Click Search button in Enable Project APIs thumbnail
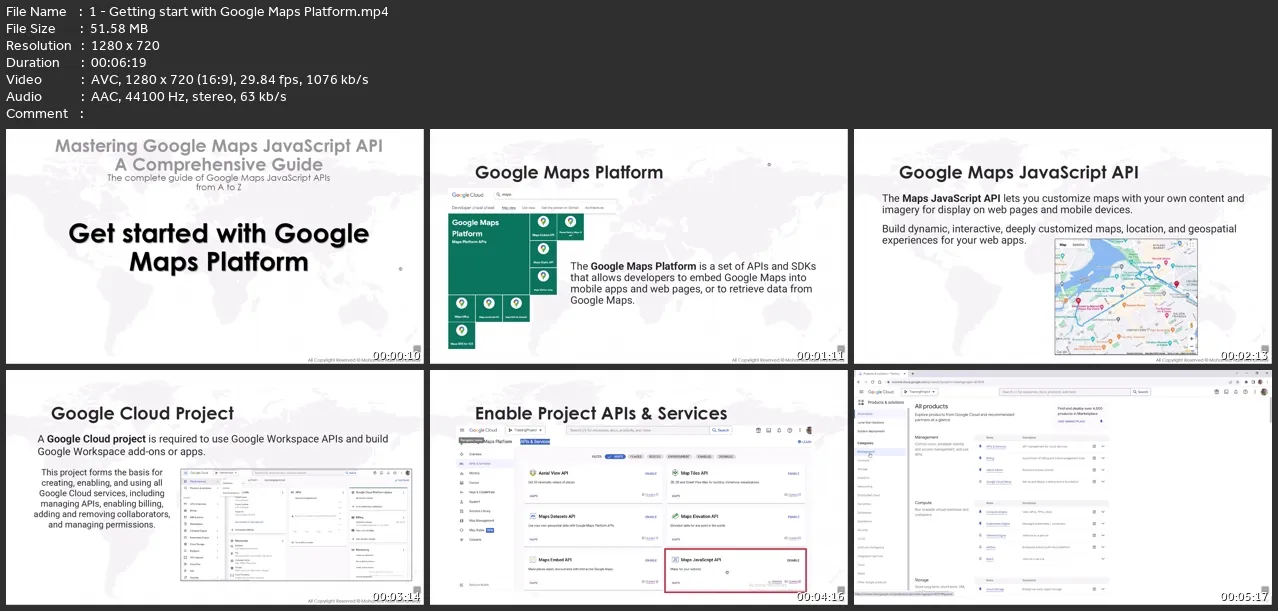 [720, 430]
